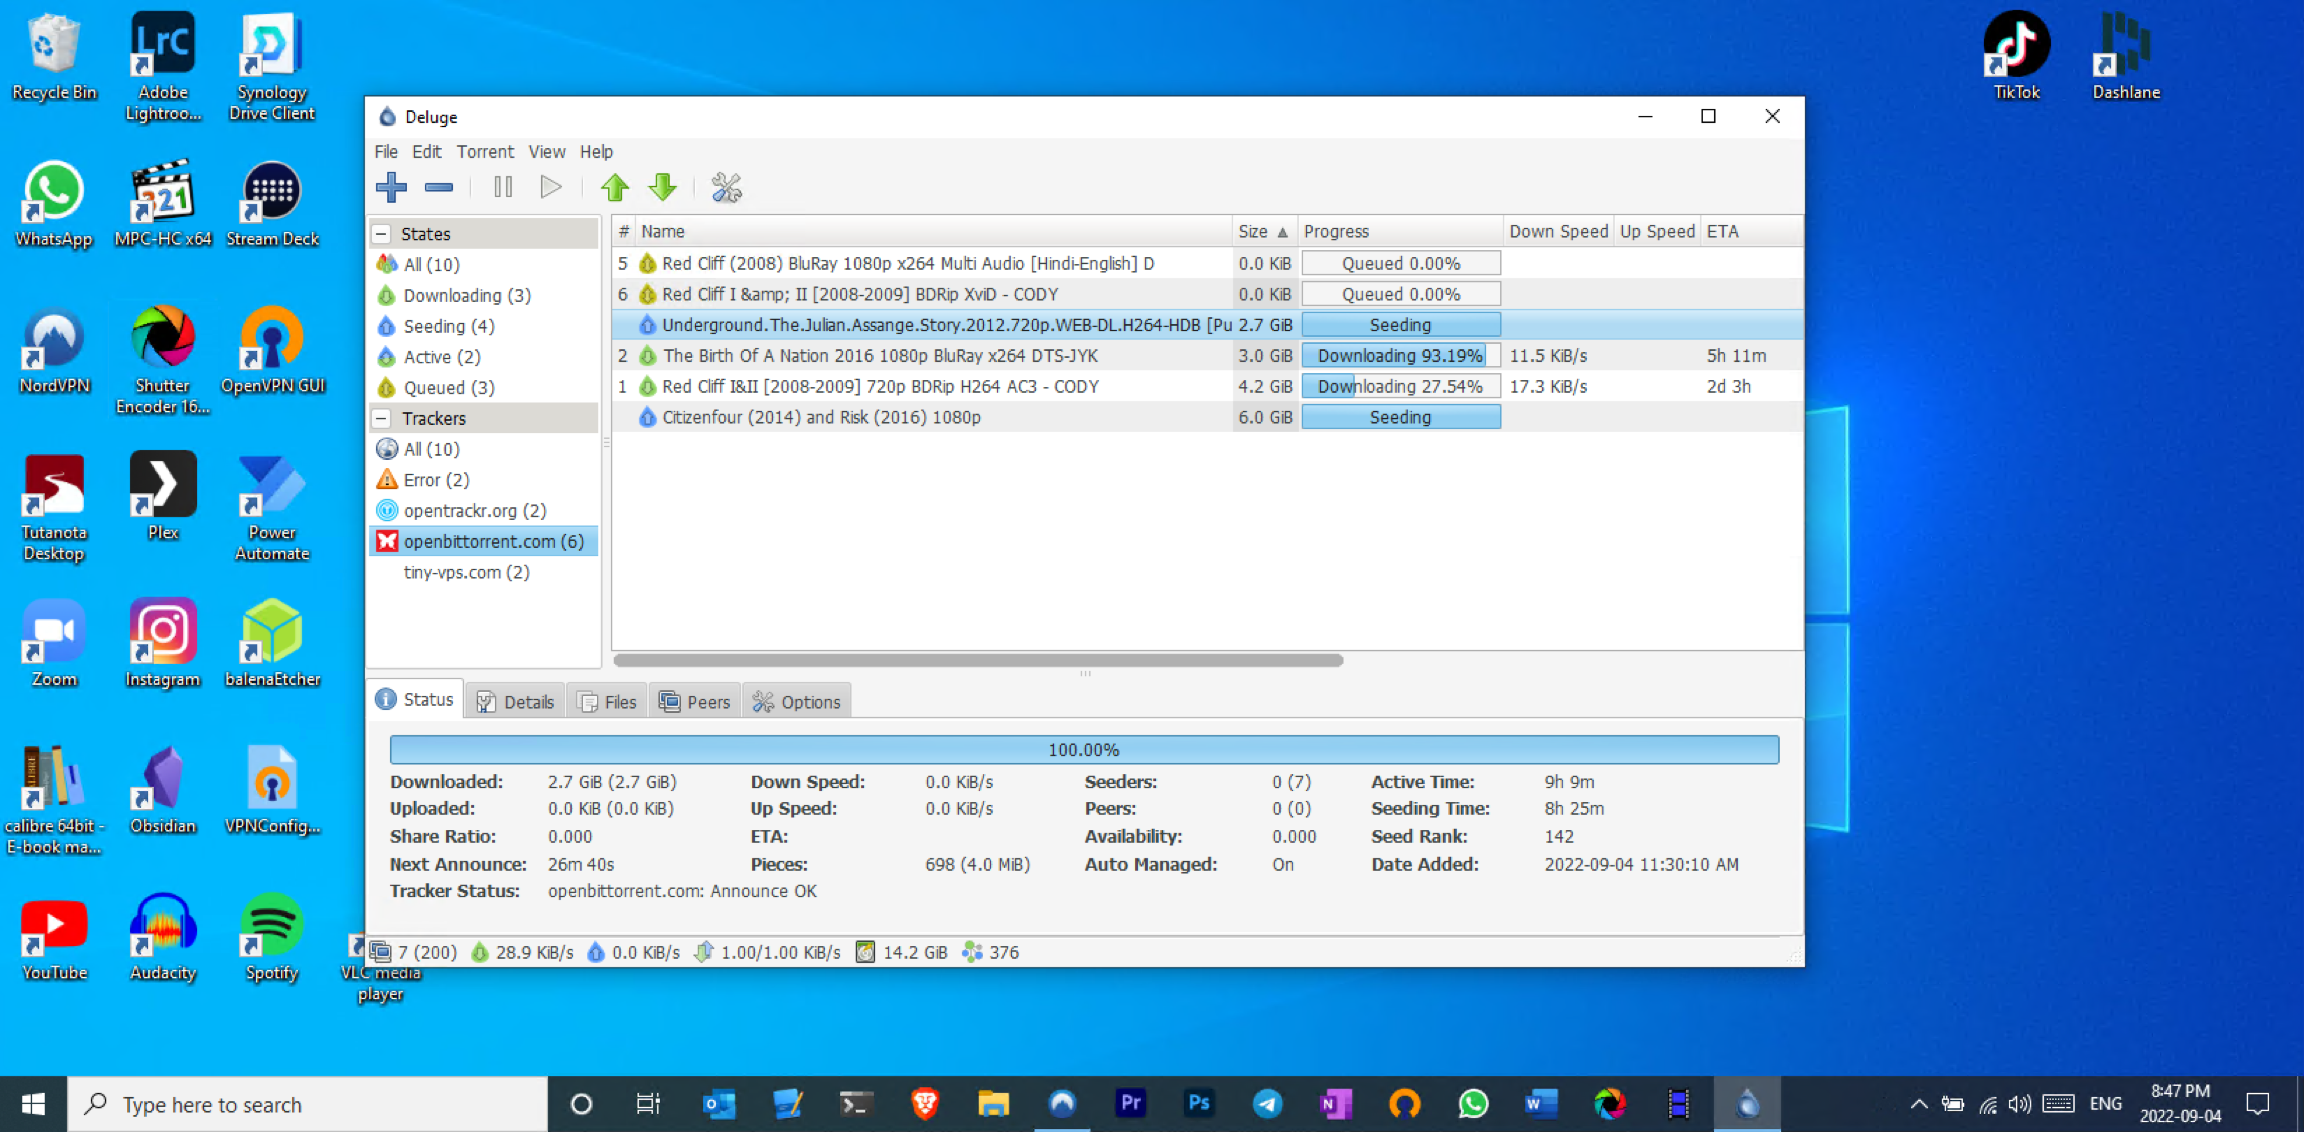Filter by All (10) states
Viewport: 2304px width, 1132px height.
point(431,264)
